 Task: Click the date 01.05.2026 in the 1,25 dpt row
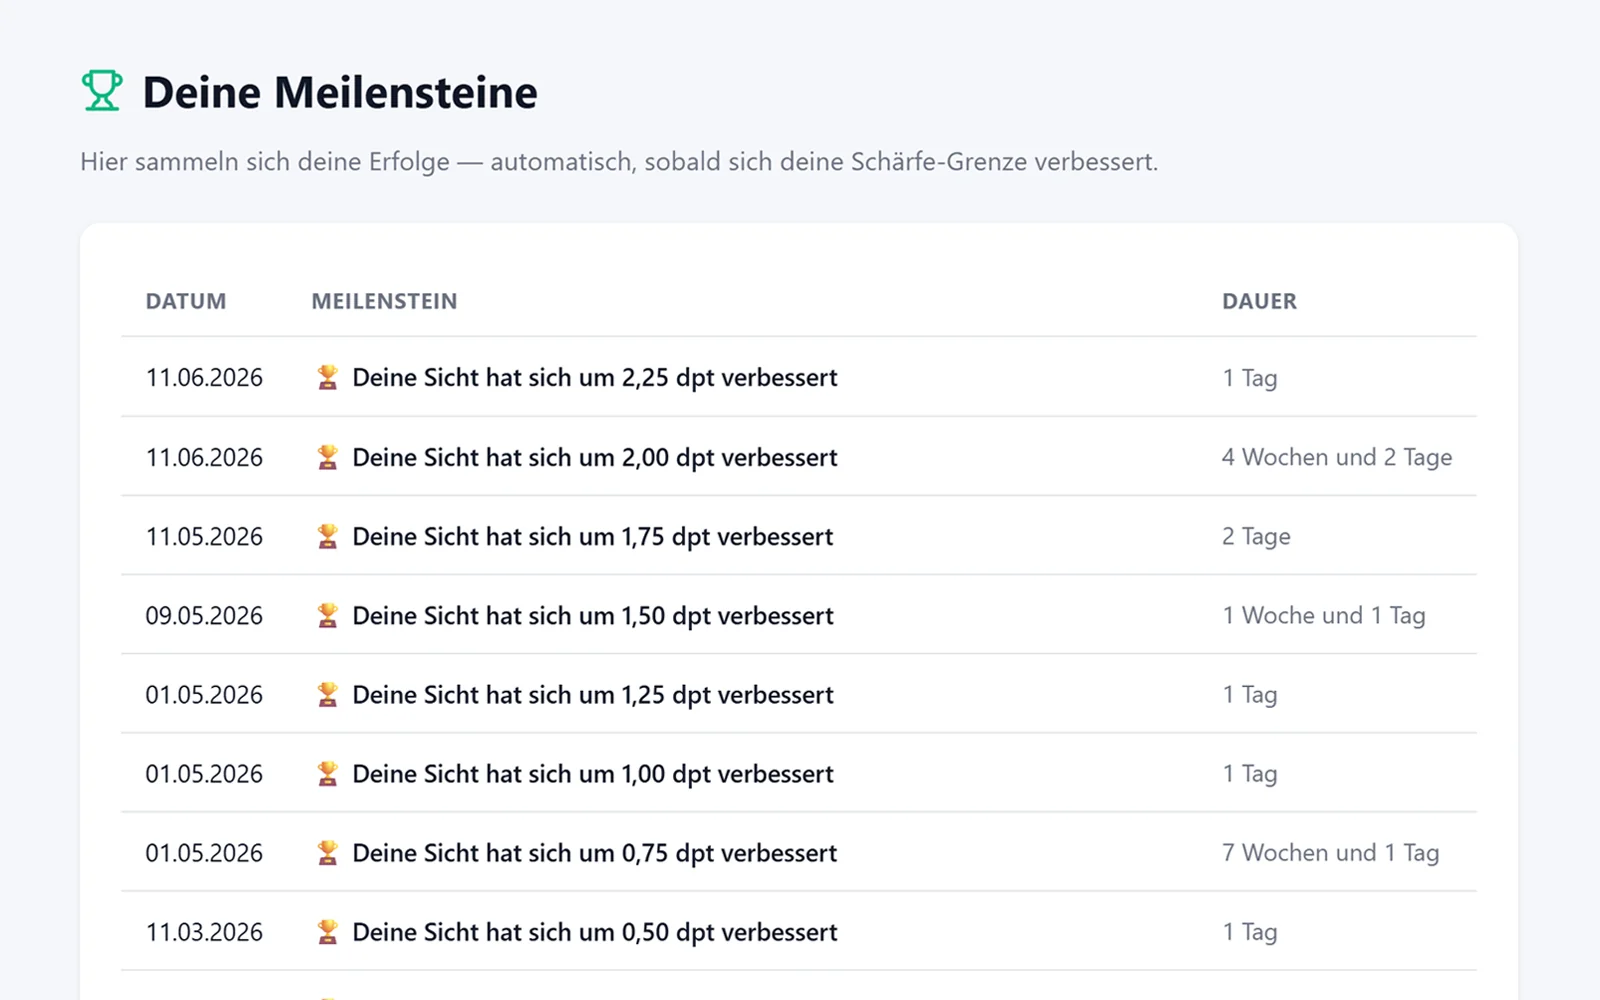click(x=204, y=695)
